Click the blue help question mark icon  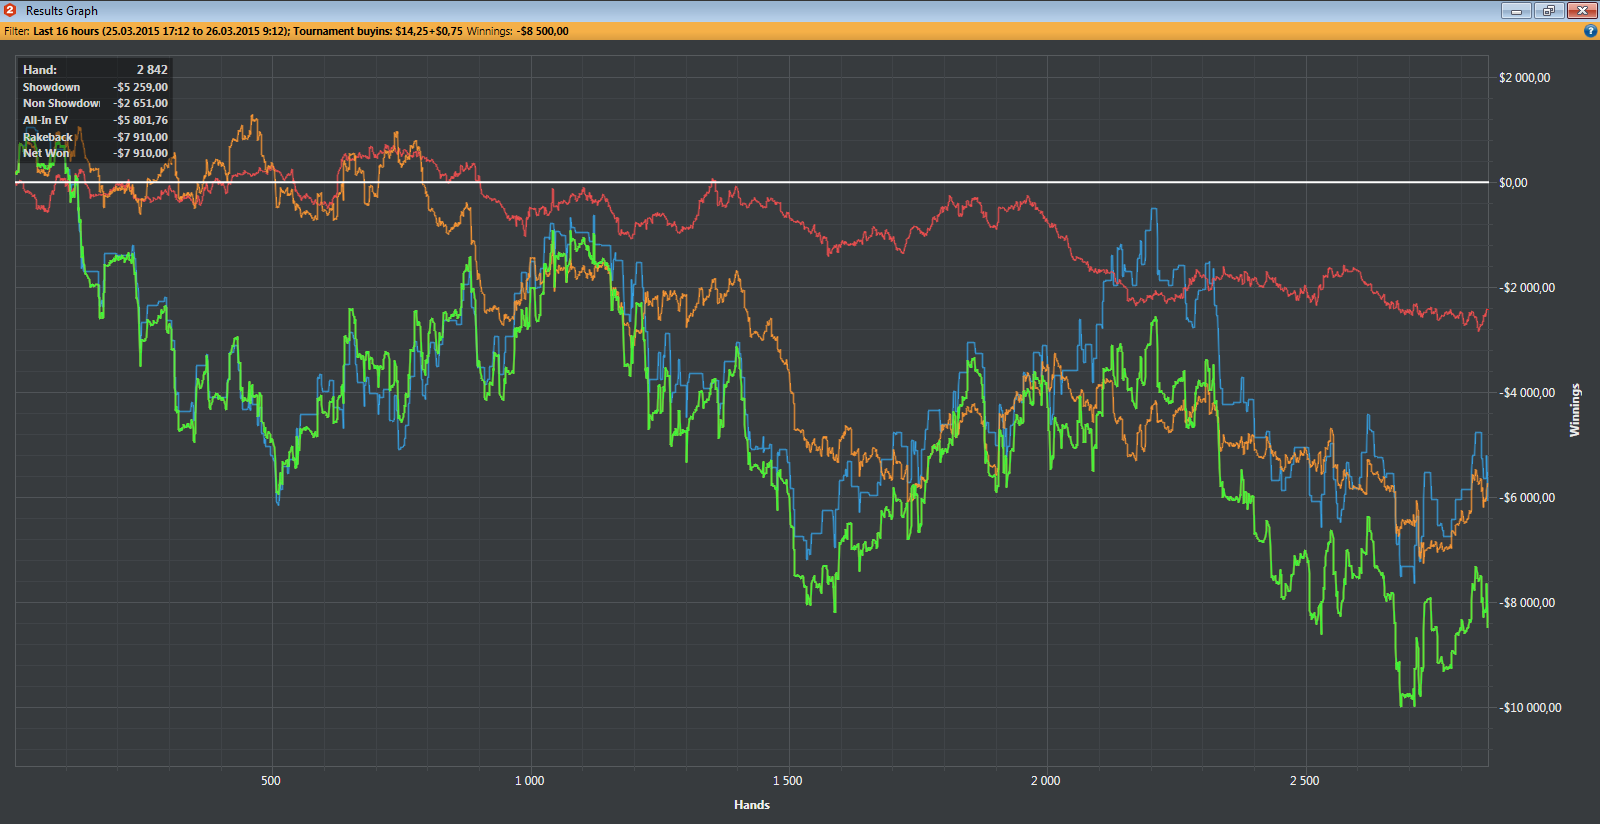point(1590,31)
